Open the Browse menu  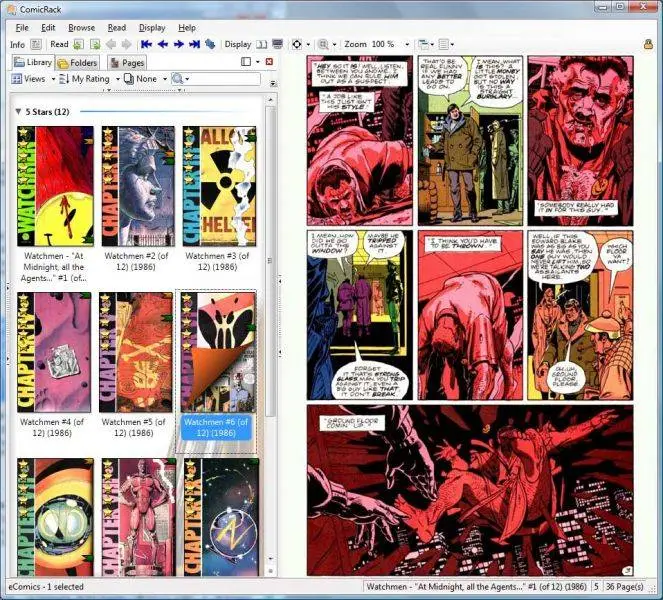coord(82,28)
